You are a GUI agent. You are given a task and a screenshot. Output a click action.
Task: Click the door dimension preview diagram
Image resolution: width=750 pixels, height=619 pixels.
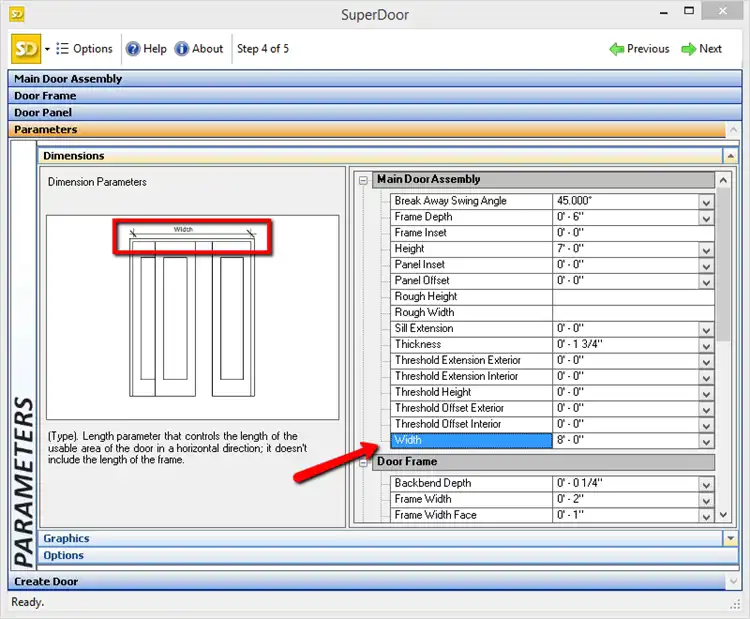(192, 317)
